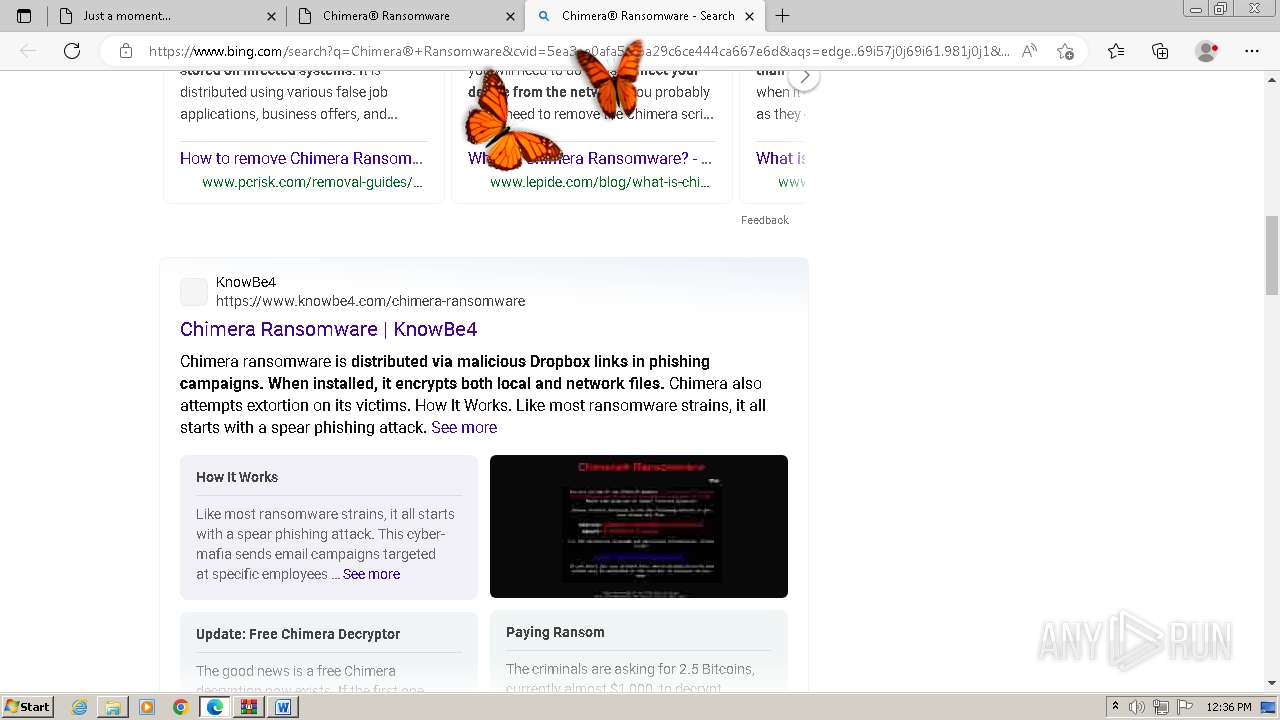Select the 'How It Works' heading

[237, 477]
